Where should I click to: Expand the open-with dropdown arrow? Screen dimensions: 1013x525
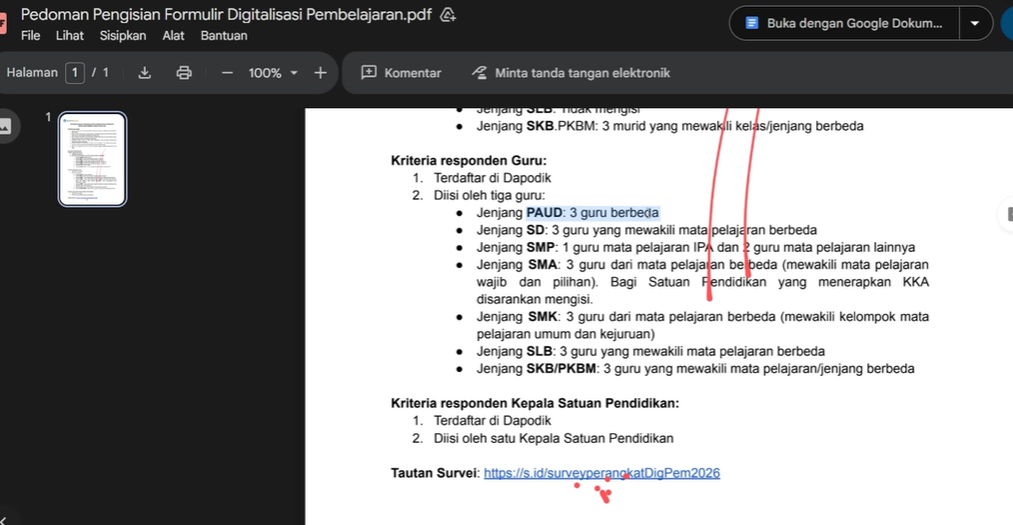(975, 23)
